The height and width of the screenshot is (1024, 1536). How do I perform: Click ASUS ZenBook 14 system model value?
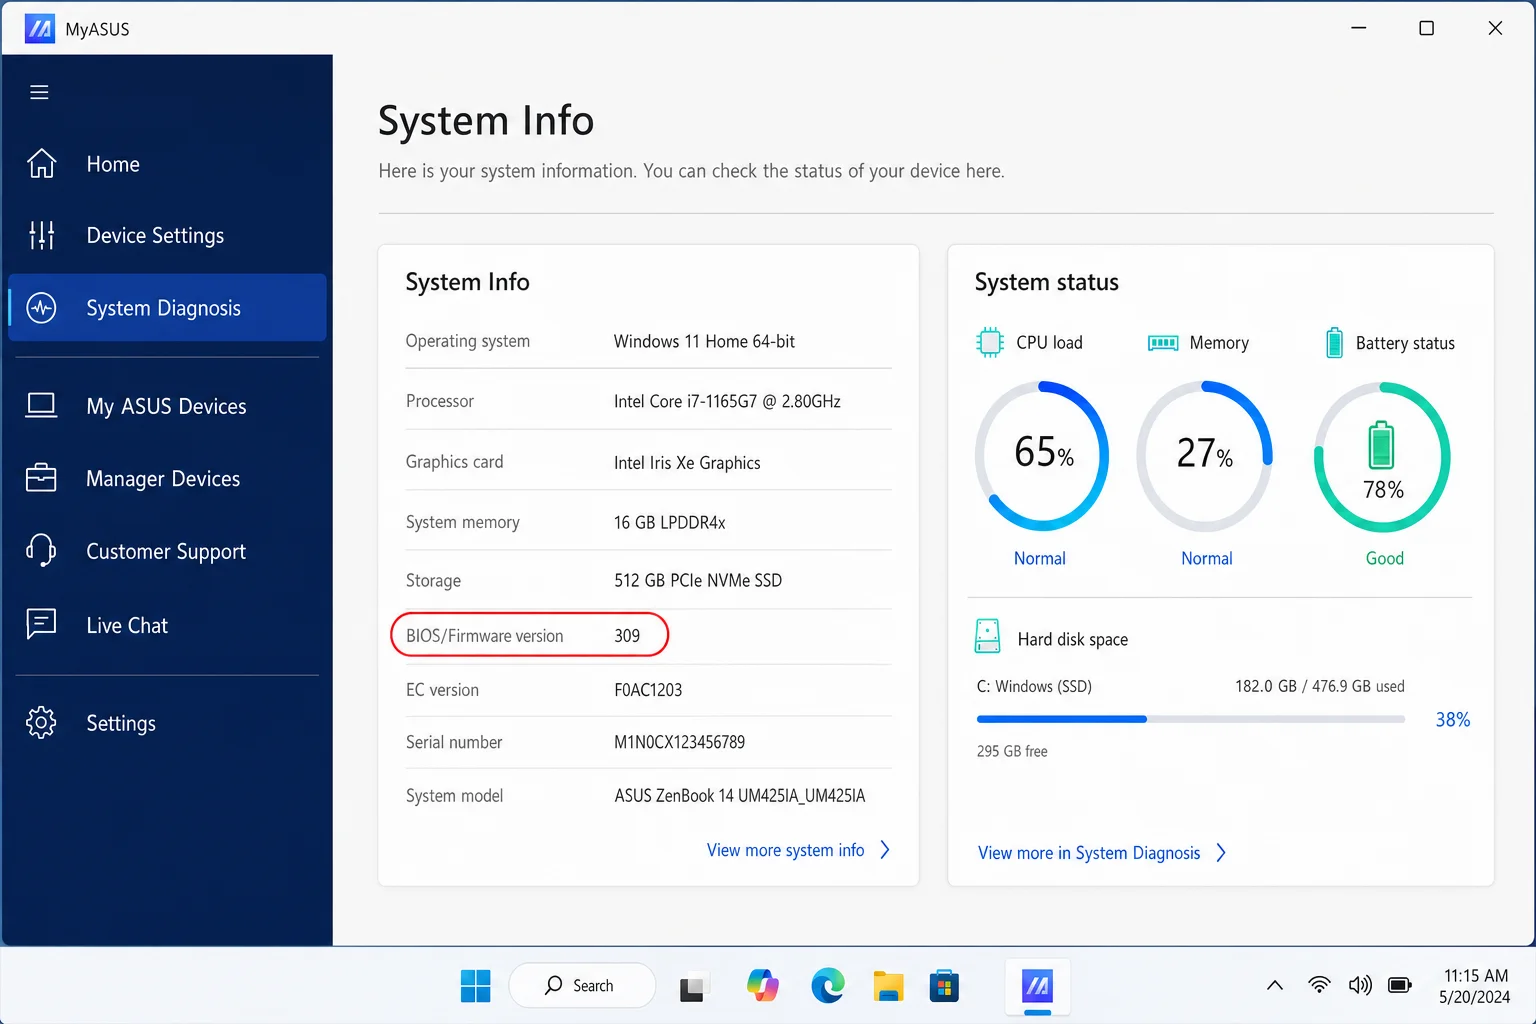pos(740,796)
